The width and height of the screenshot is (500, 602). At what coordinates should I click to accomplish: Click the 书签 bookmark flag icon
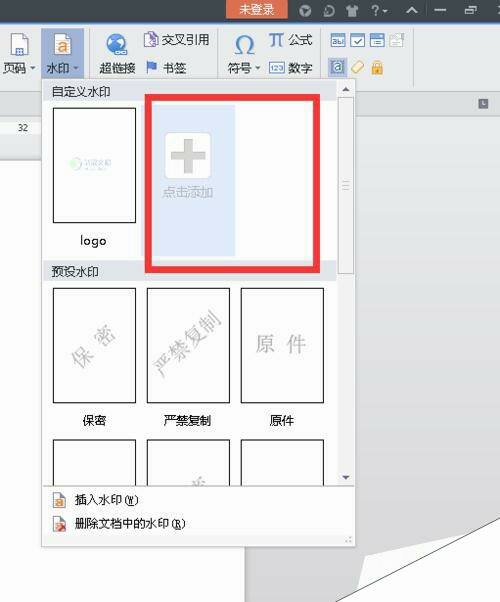coord(151,68)
